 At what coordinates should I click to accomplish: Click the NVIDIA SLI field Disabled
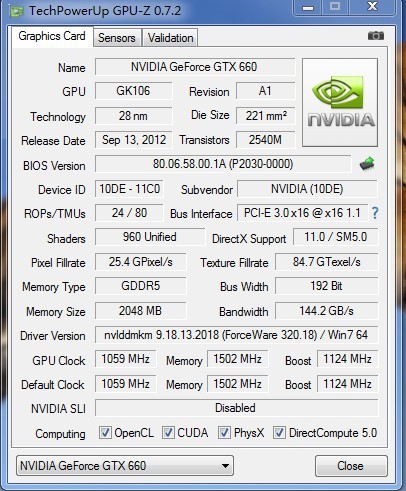tap(236, 408)
